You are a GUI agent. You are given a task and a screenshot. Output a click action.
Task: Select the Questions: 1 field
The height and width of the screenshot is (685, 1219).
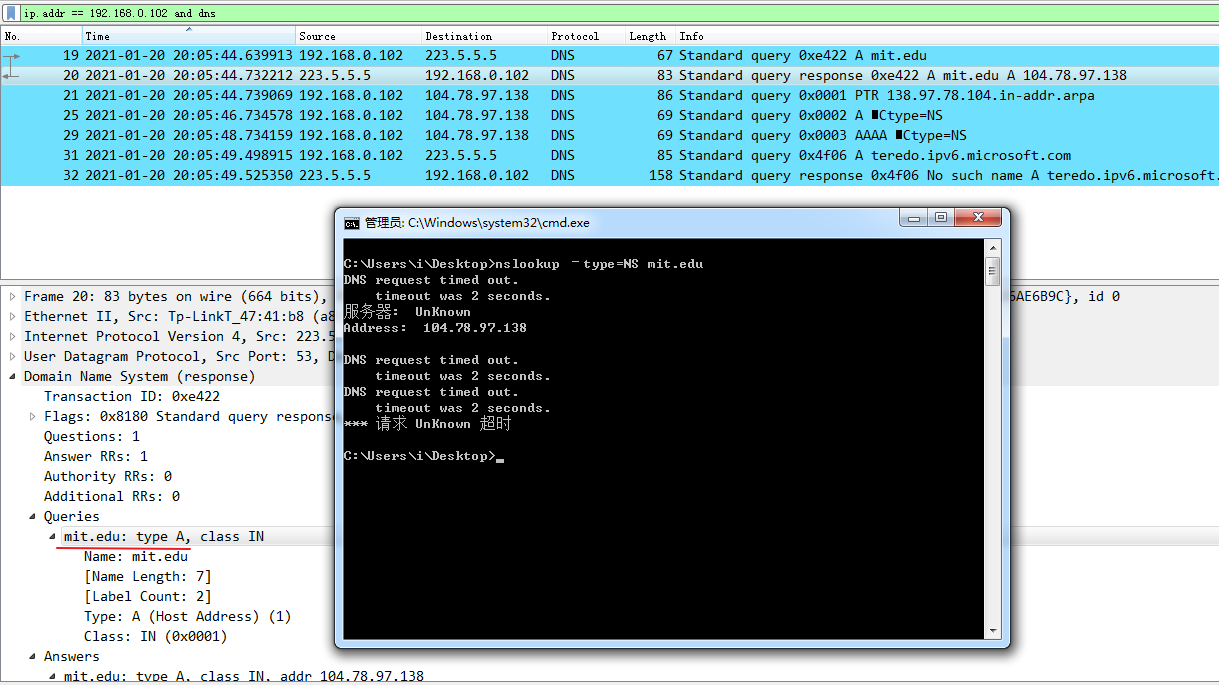pyautogui.click(x=92, y=436)
